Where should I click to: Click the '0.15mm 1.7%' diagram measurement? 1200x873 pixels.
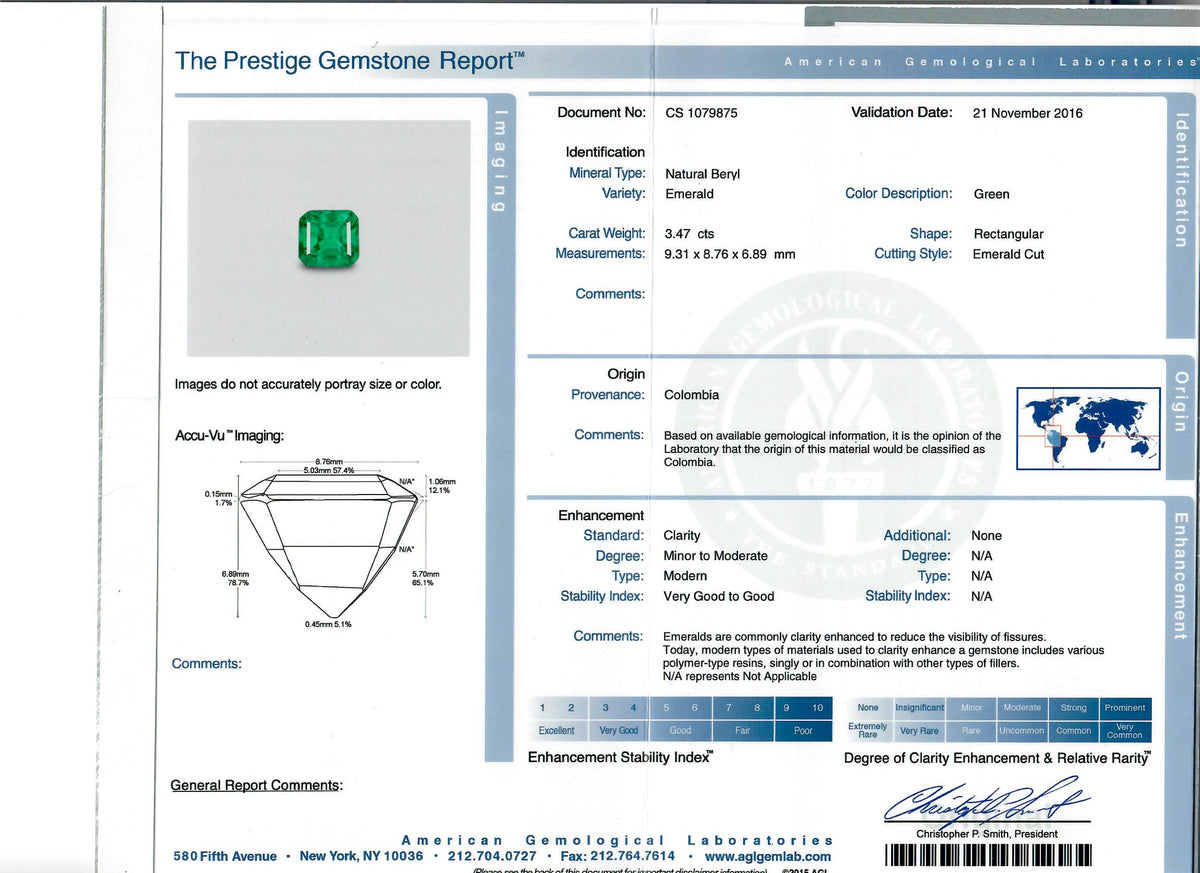(x=219, y=498)
